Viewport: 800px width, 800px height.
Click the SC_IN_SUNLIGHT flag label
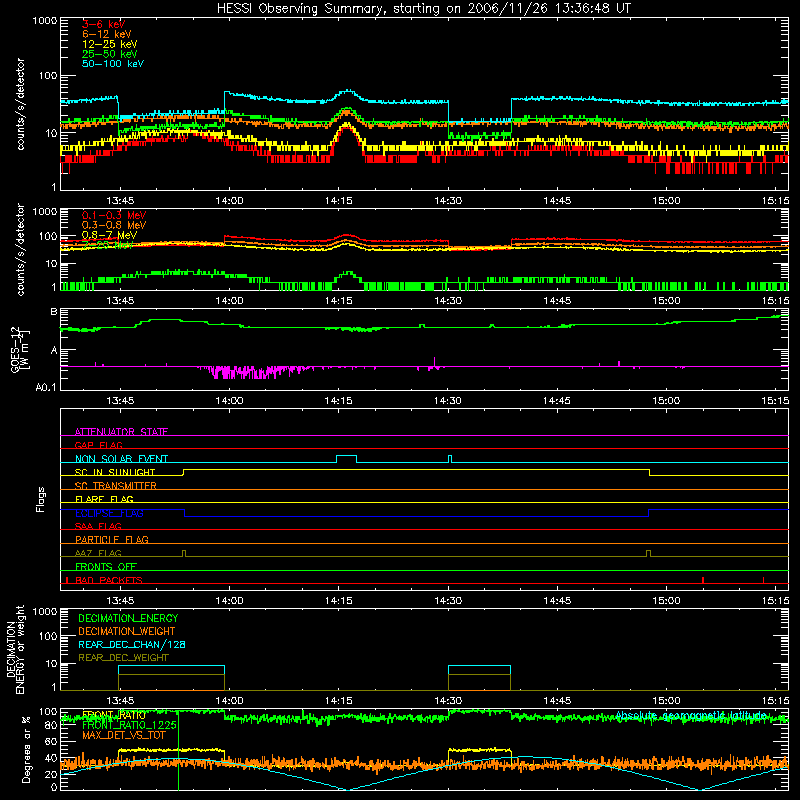[x=114, y=472]
